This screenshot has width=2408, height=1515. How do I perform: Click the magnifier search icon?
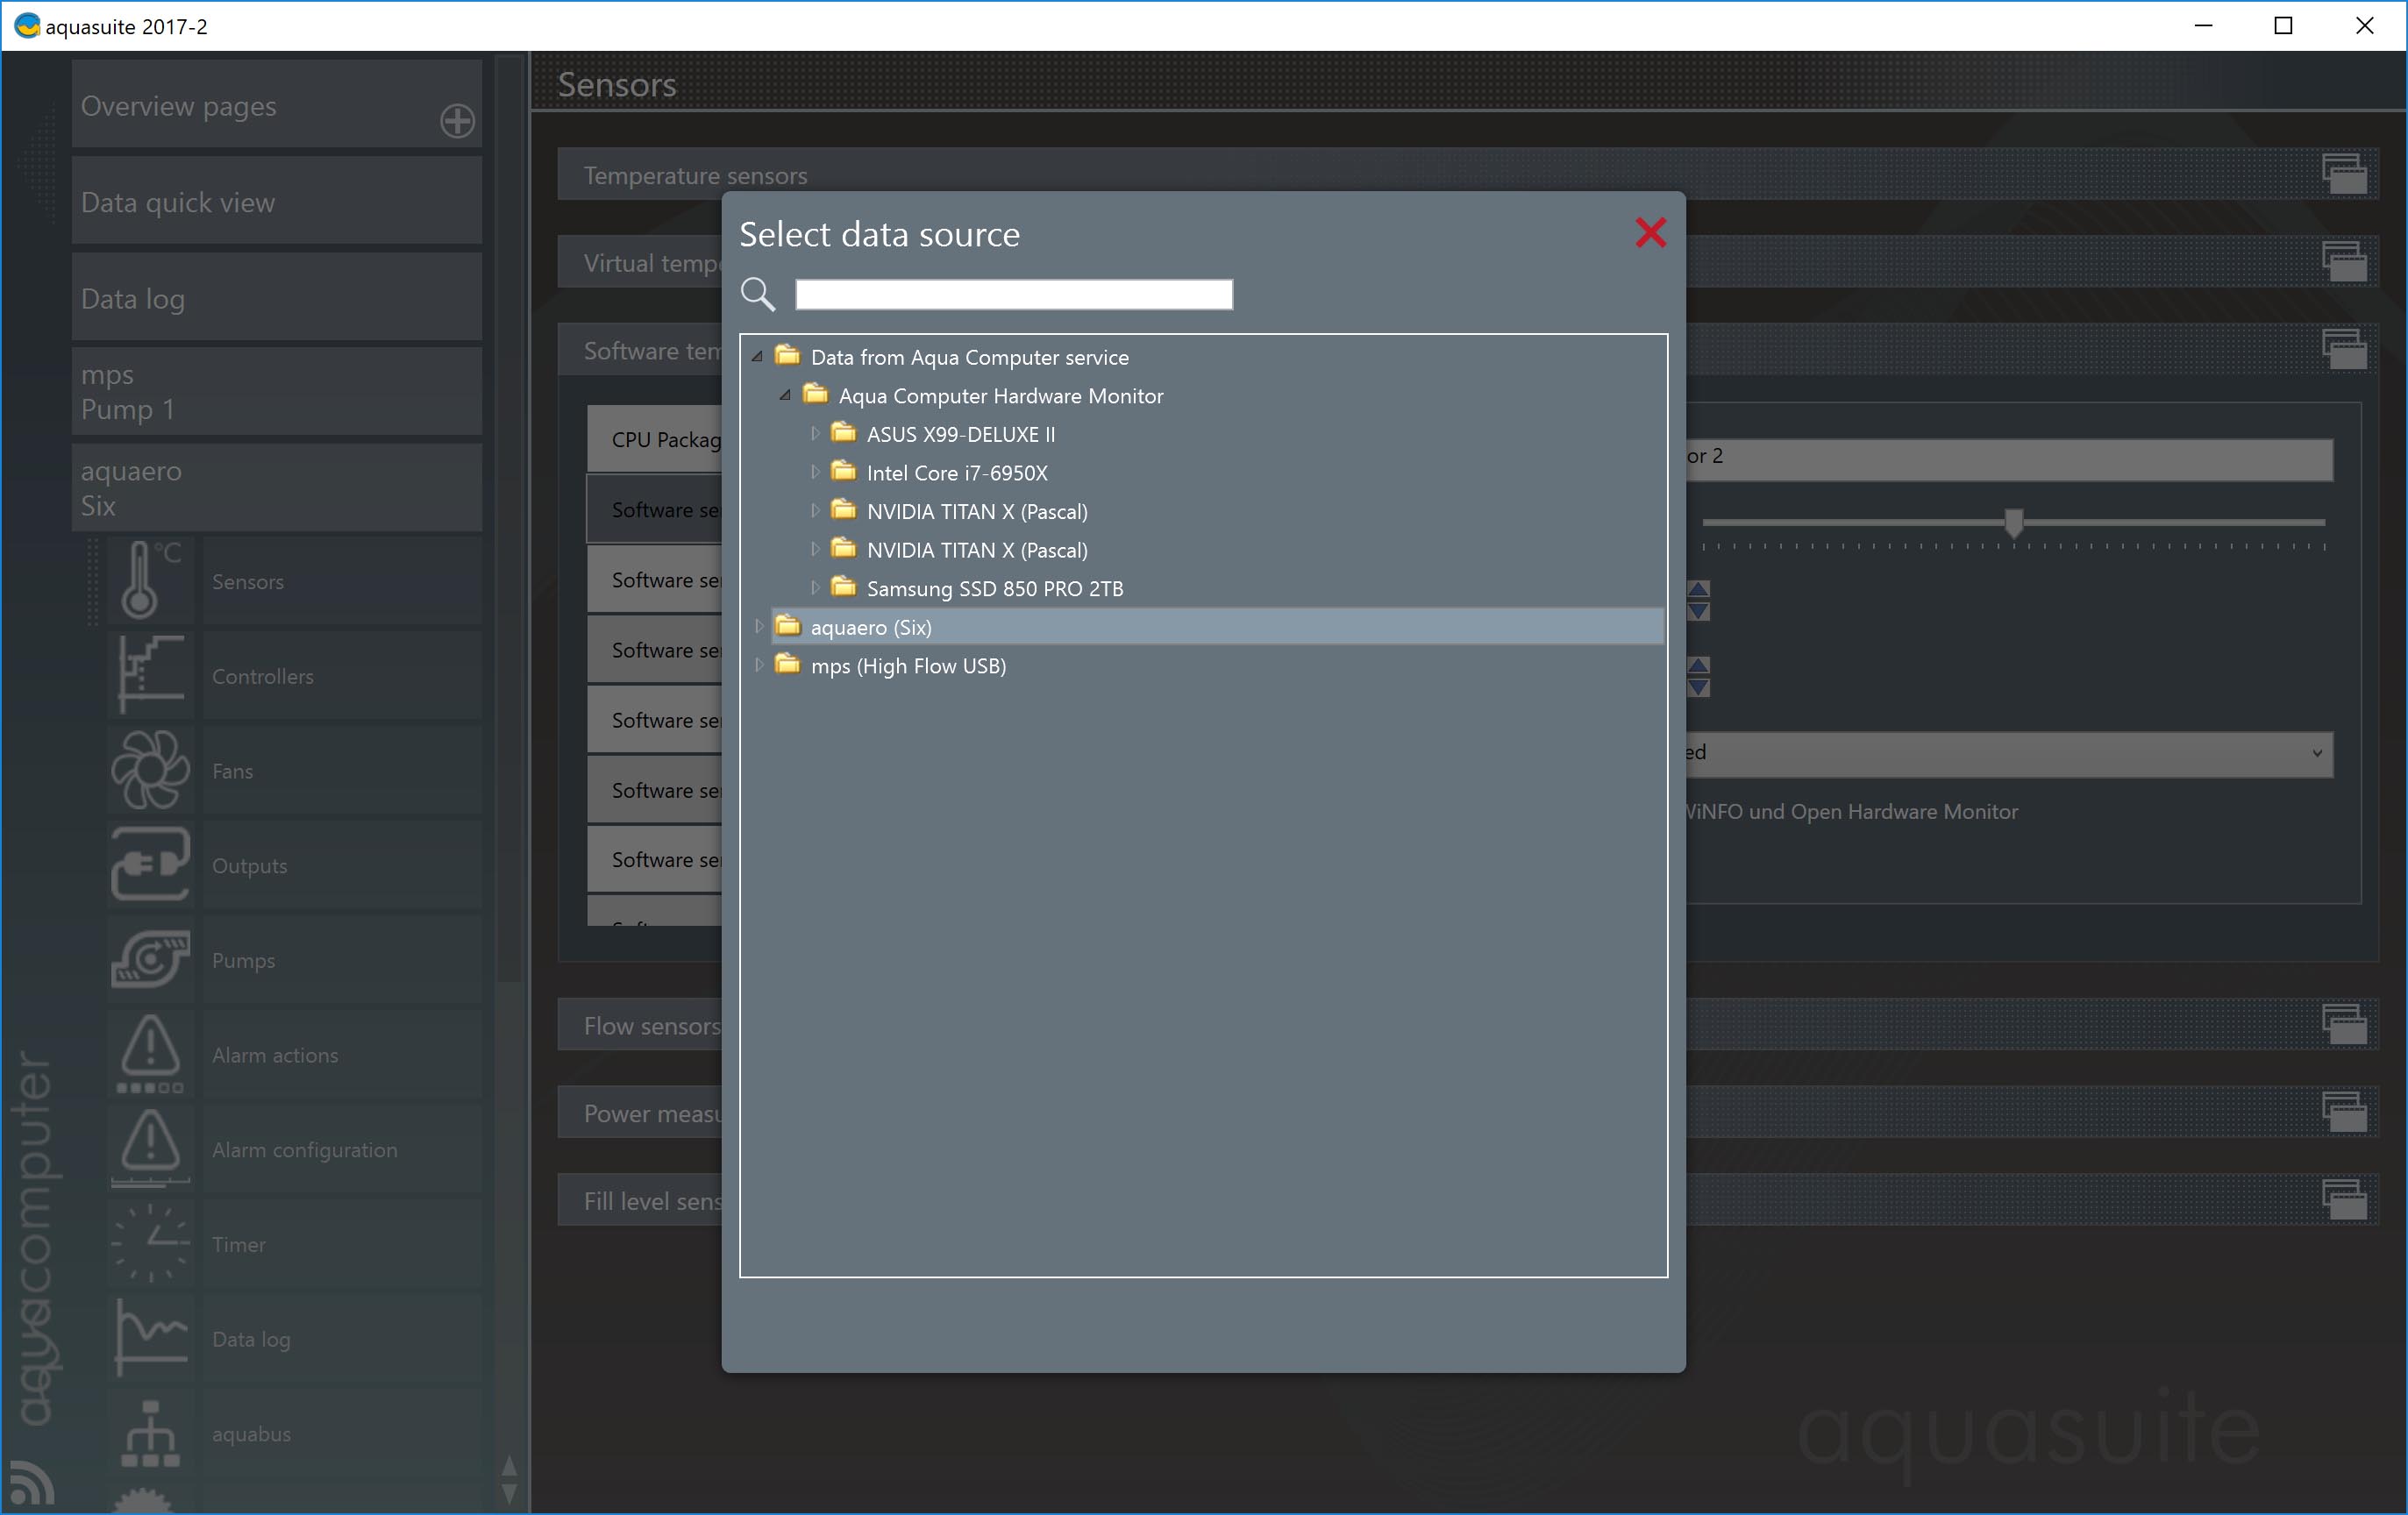(757, 294)
